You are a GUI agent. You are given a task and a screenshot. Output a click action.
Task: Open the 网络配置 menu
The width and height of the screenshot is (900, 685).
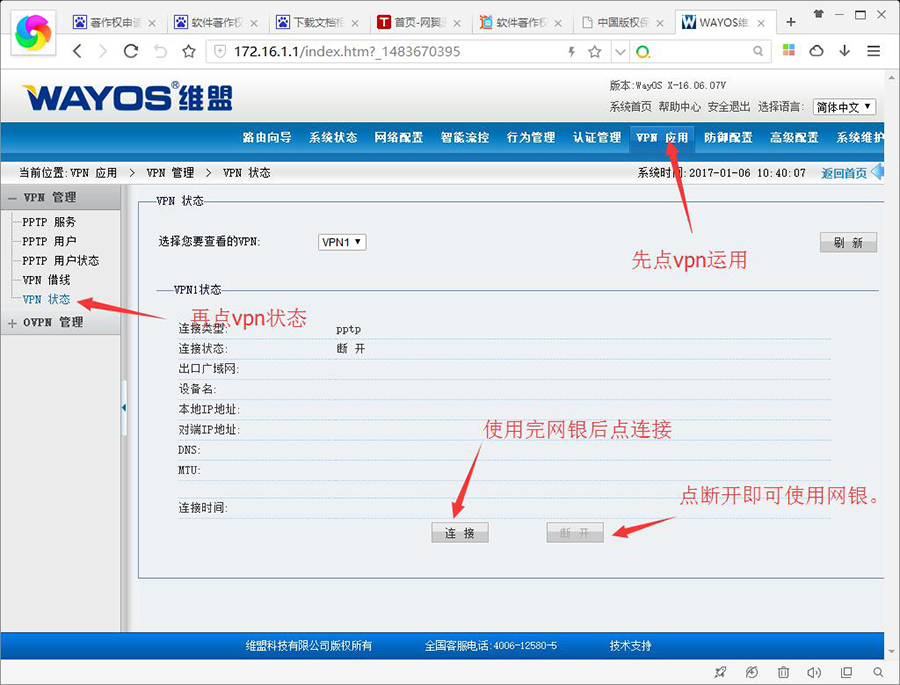(398, 138)
